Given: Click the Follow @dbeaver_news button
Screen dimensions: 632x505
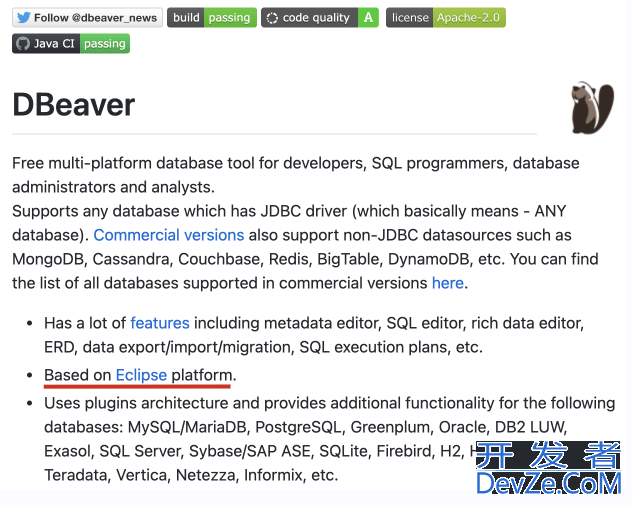Looking at the screenshot, I should (x=87, y=18).
